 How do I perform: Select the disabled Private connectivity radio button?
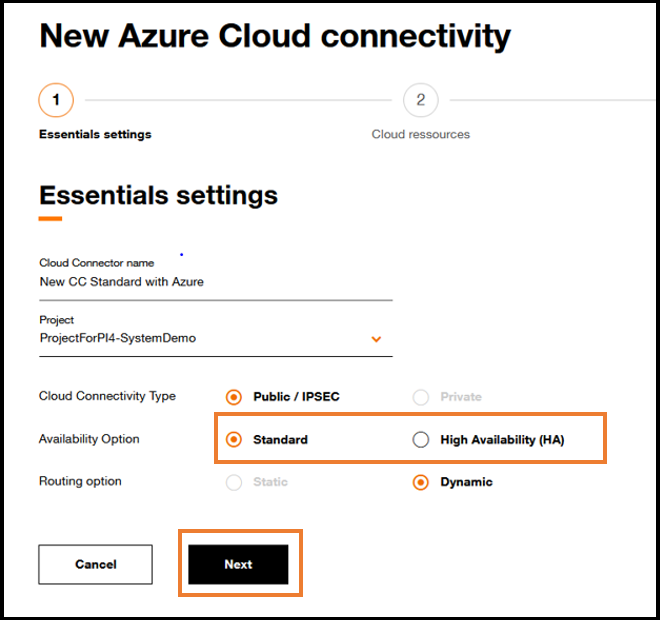[420, 397]
